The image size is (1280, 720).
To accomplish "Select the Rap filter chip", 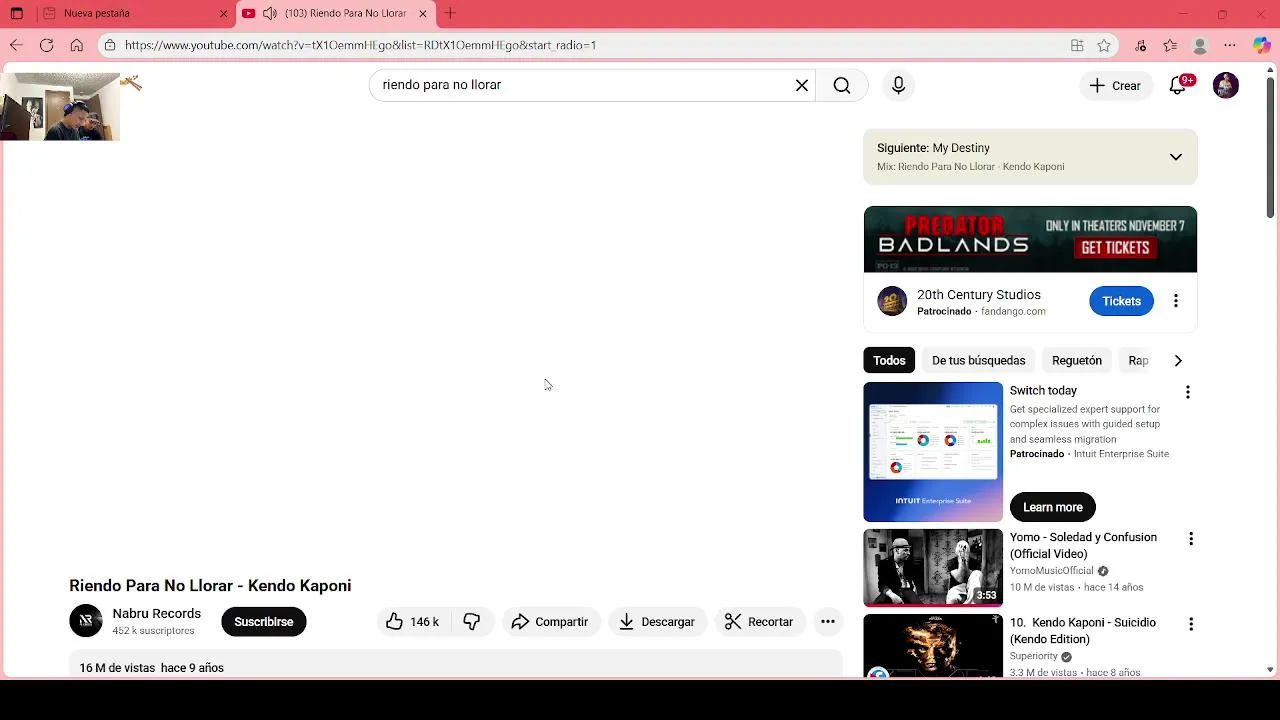I will pyautogui.click(x=1138, y=361).
